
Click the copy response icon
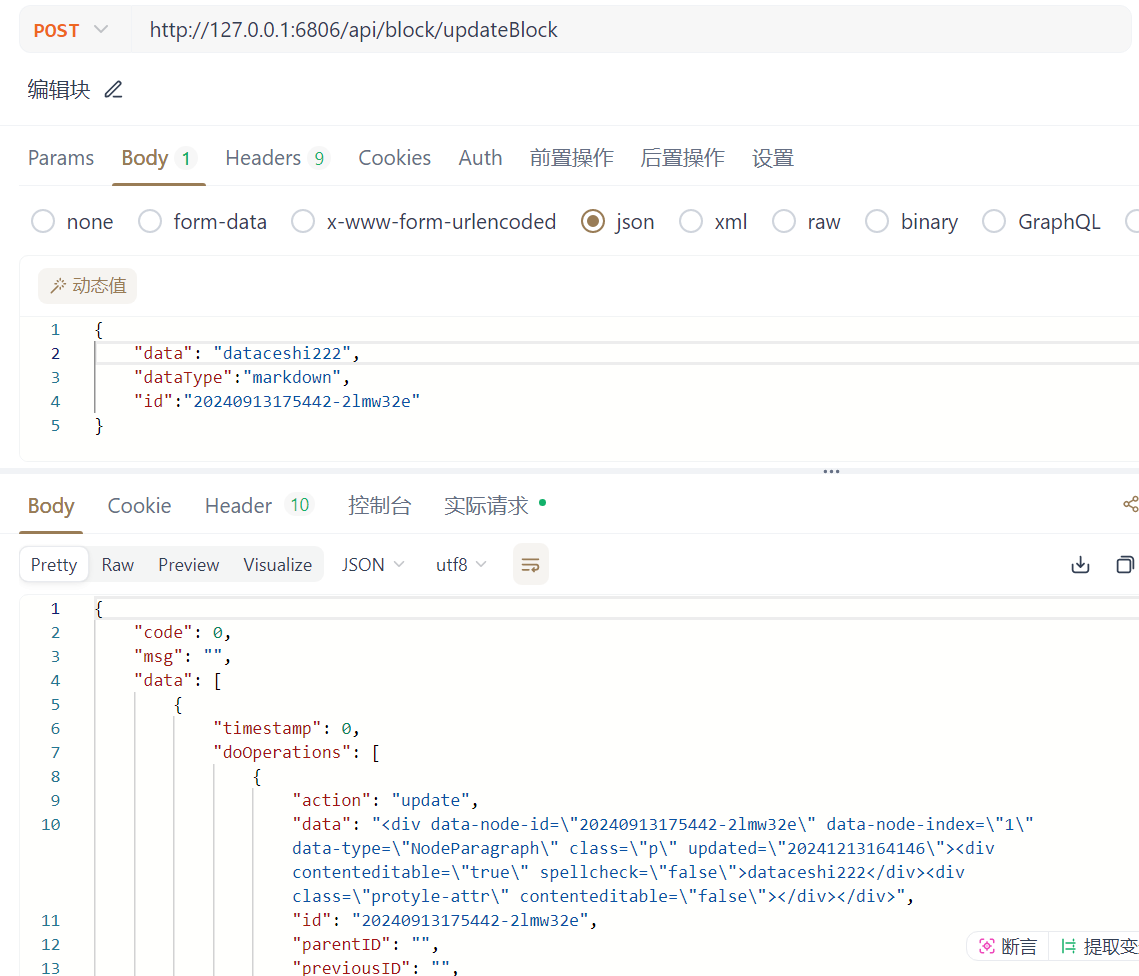1125,565
